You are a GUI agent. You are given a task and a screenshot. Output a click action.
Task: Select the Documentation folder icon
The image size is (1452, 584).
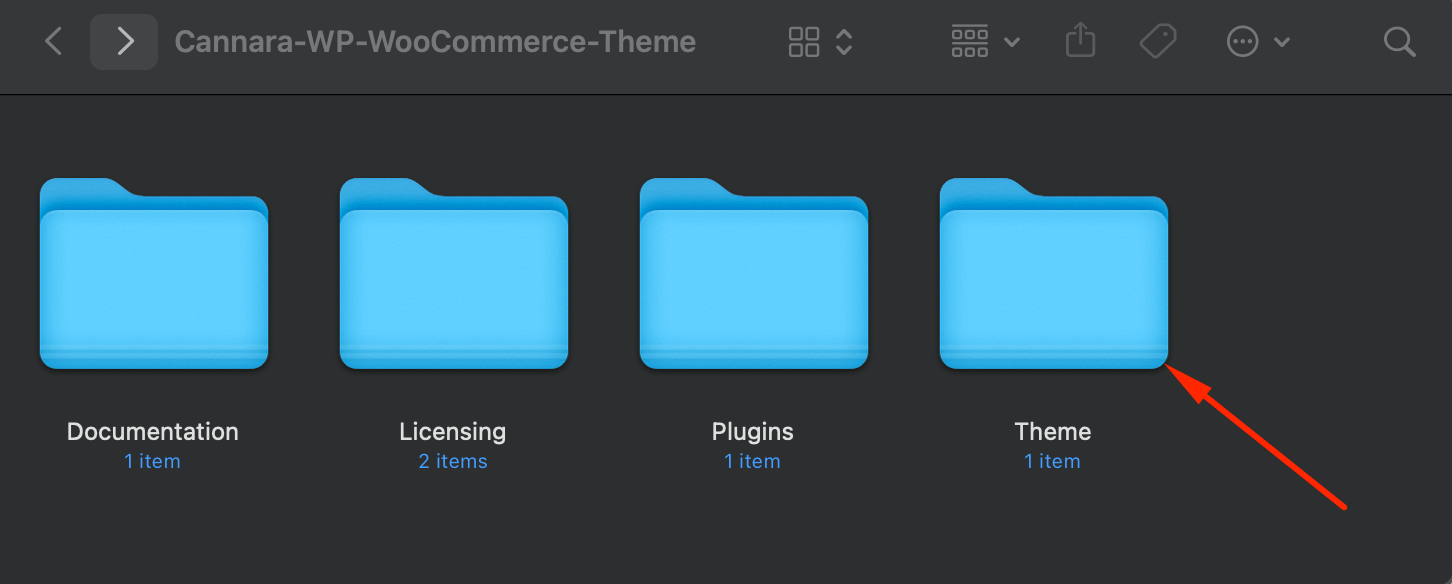point(154,274)
